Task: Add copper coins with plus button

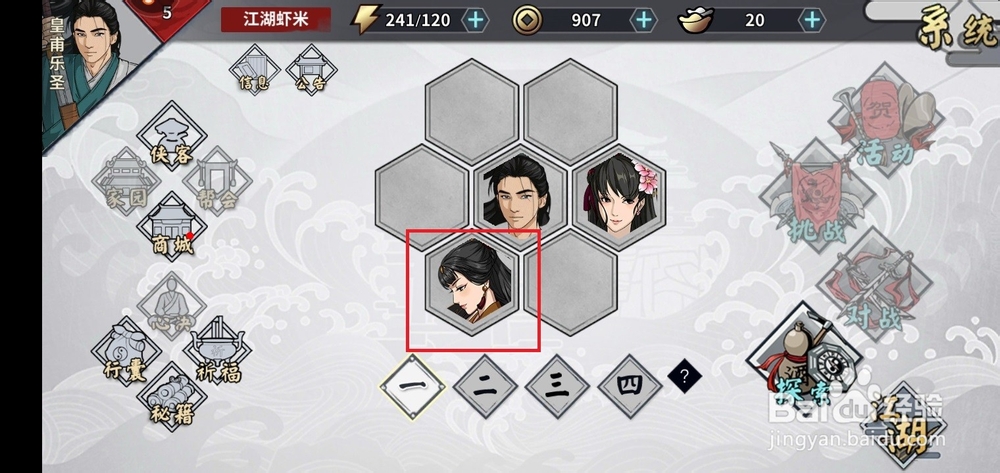Action: click(643, 20)
